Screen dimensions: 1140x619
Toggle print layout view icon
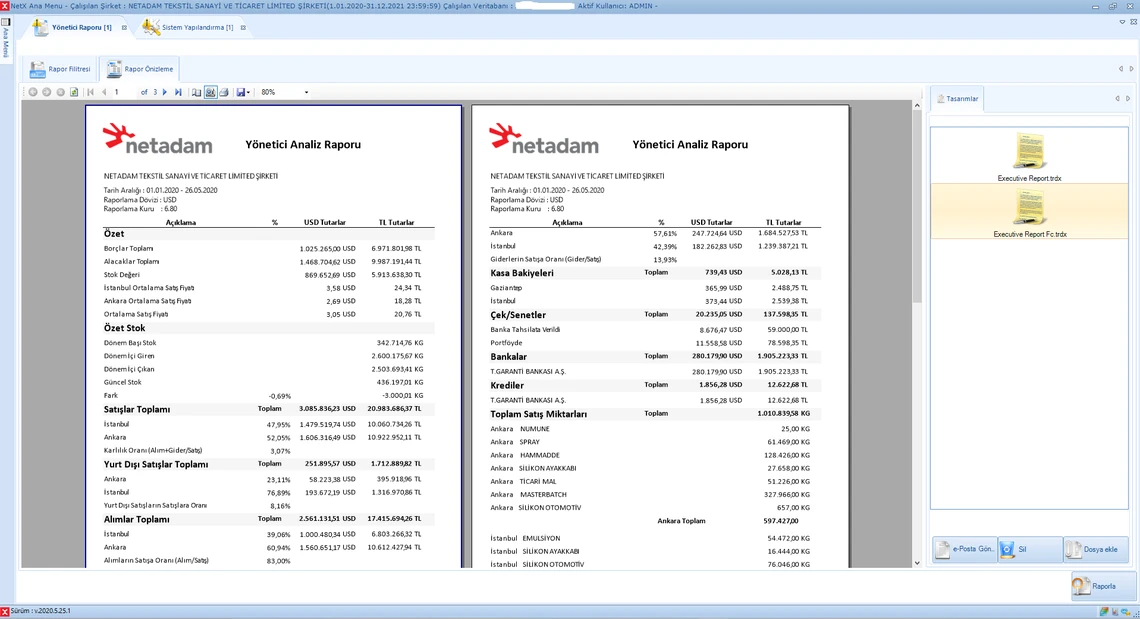pyautogui.click(x=210, y=92)
